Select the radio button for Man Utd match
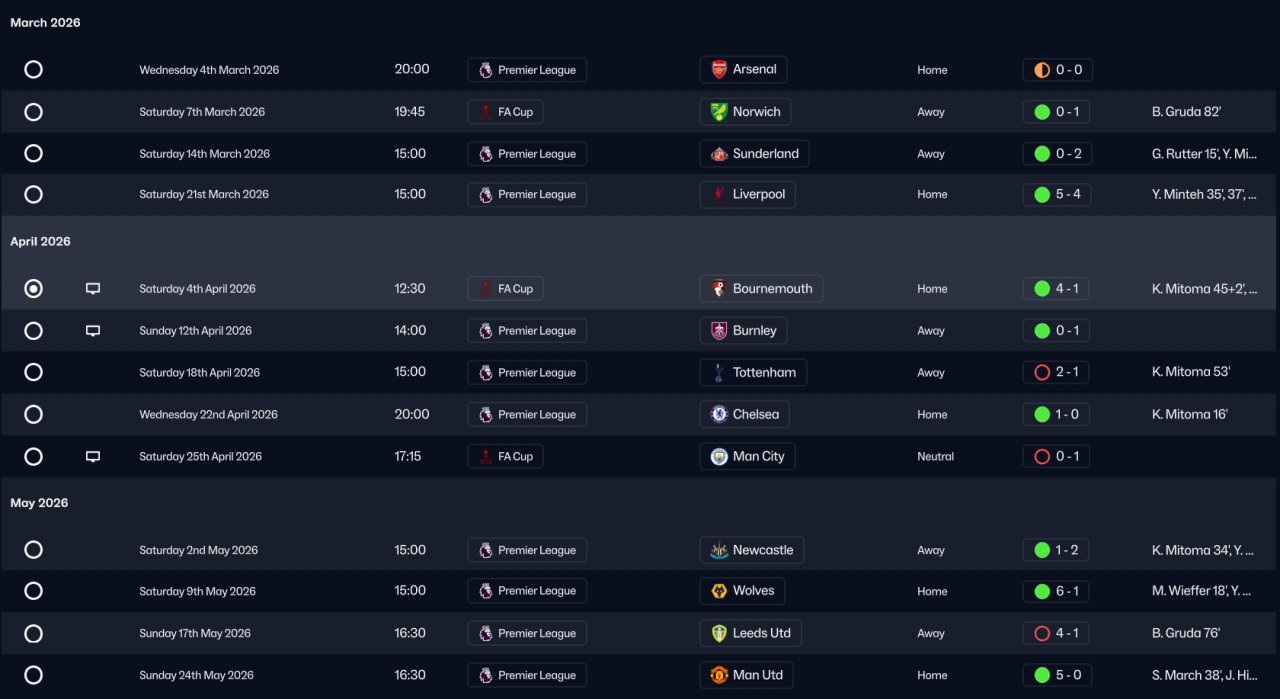Viewport: 1280px width, 699px height. click(x=33, y=675)
